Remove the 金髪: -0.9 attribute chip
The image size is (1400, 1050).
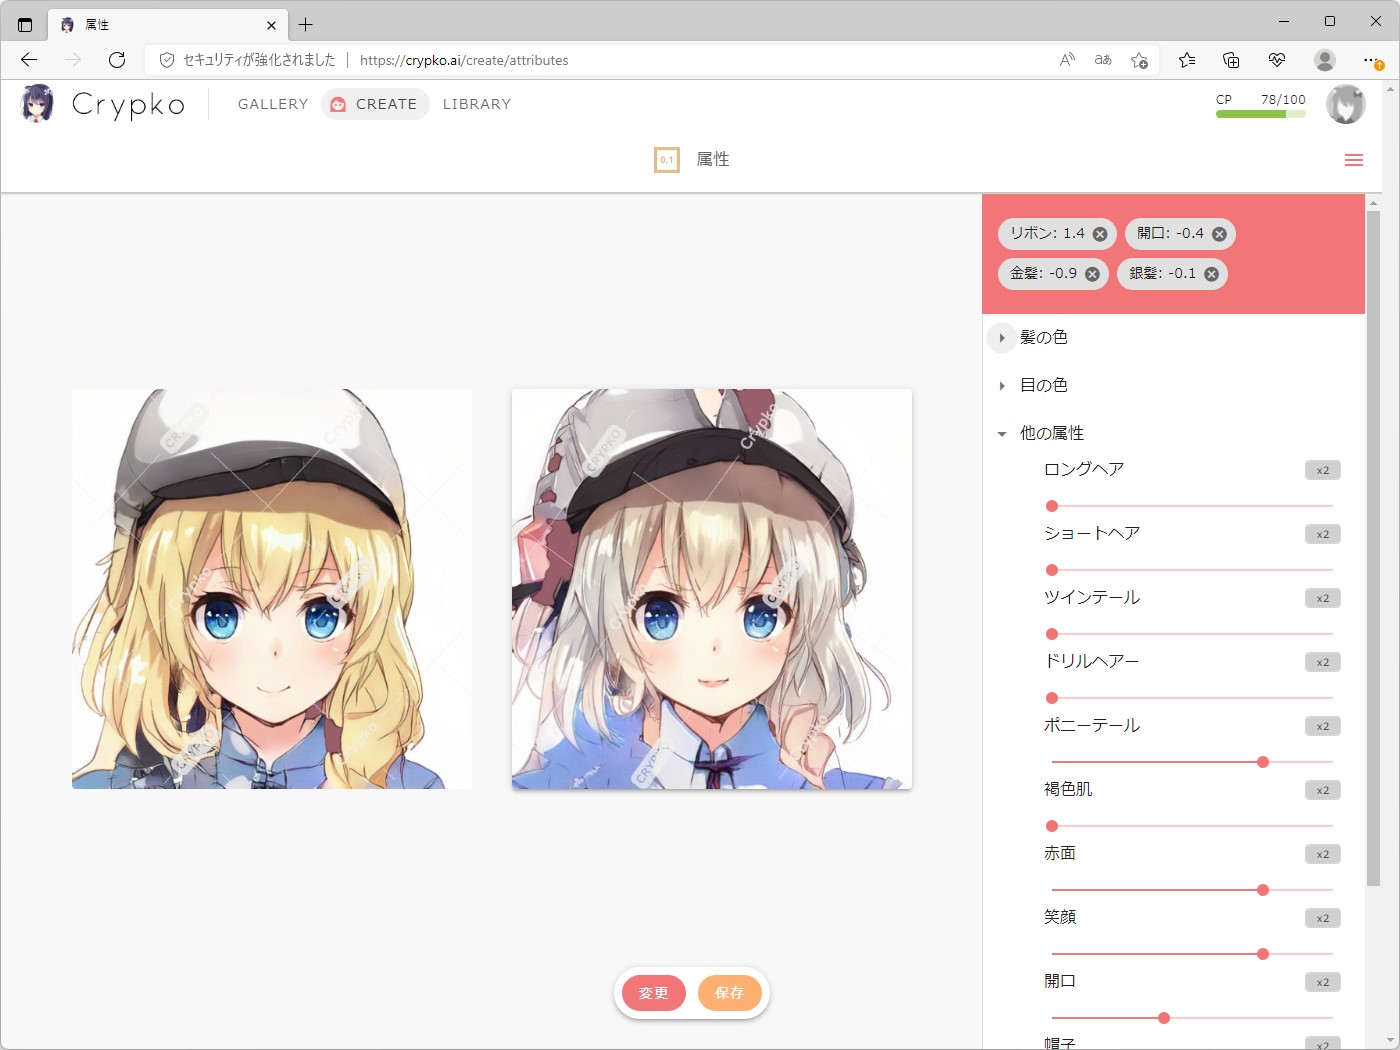point(1091,273)
